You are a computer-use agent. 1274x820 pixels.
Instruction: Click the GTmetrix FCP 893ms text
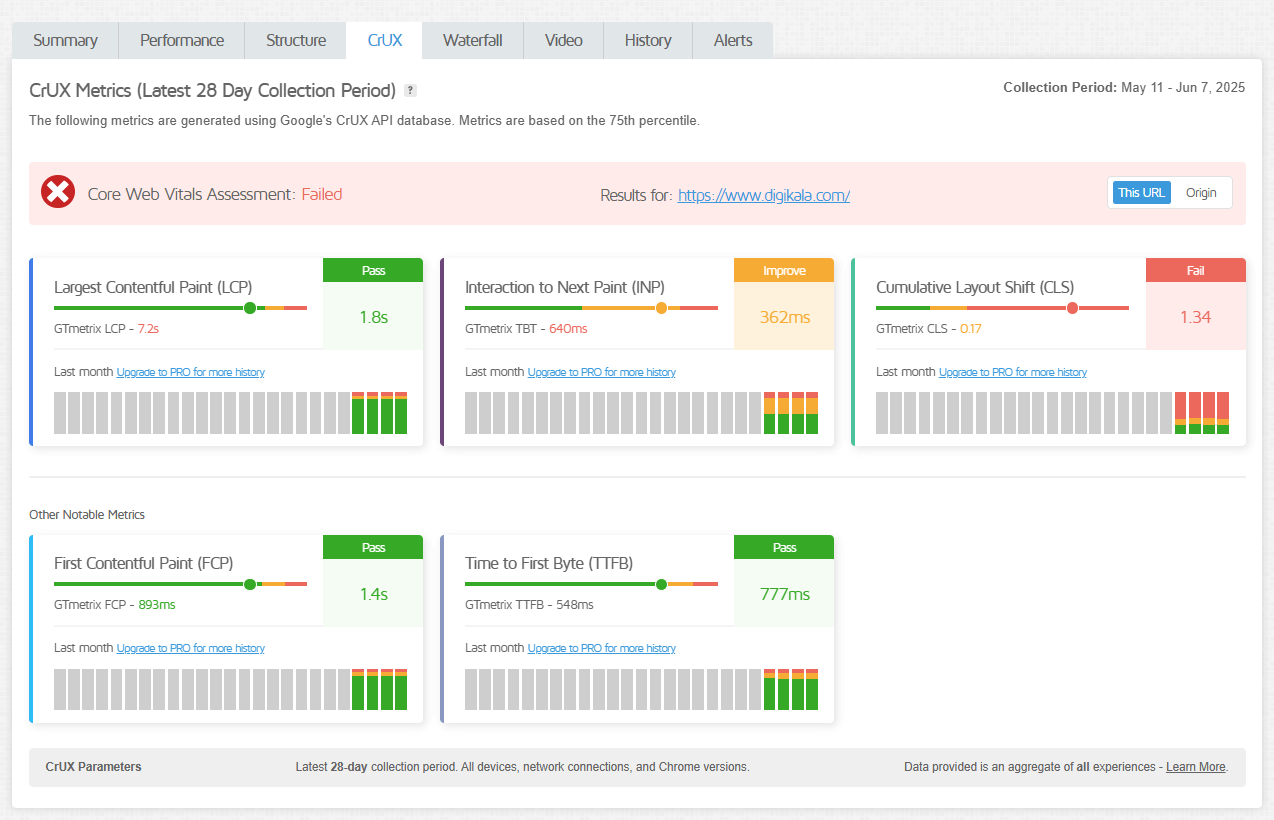pos(115,605)
